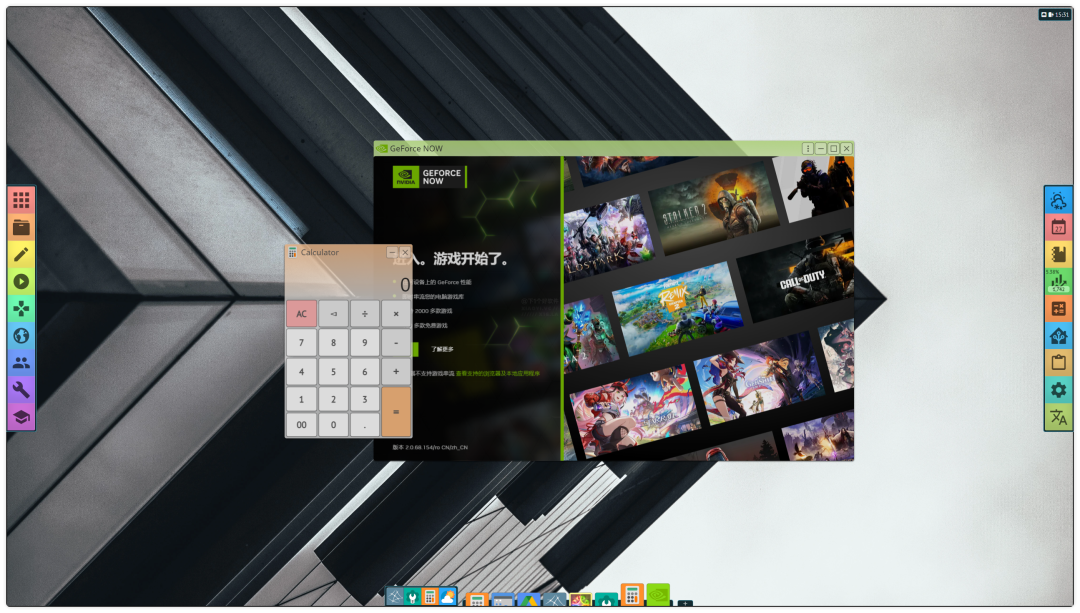Open the wrench utilities icon in left panel
The height and width of the screenshot is (613, 1080).
click(21, 390)
